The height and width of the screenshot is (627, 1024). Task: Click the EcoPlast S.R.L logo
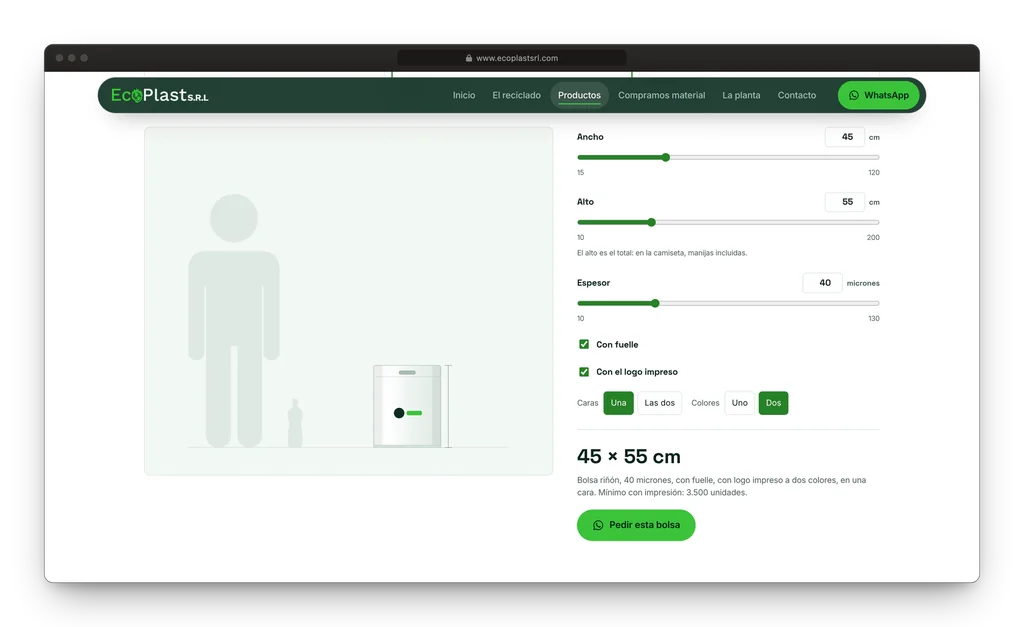pyautogui.click(x=159, y=95)
